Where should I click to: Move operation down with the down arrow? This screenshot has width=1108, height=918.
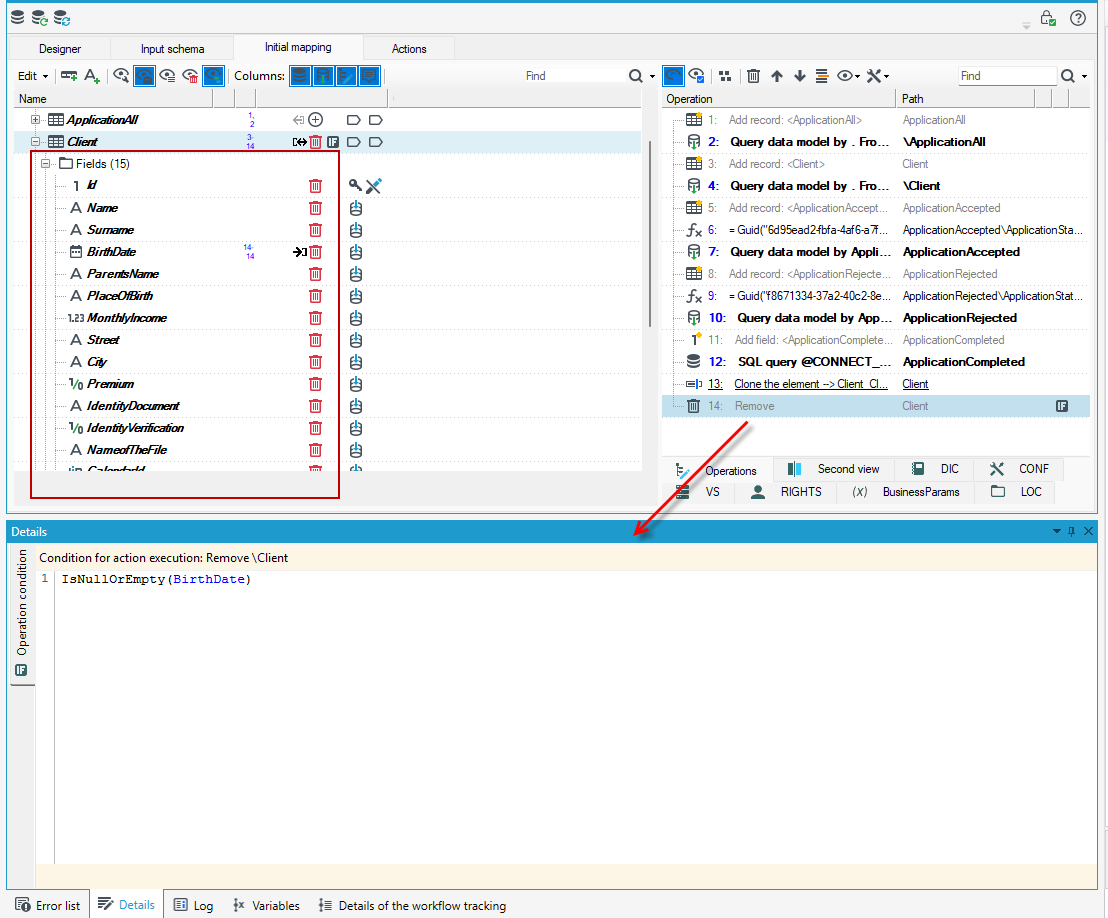[x=800, y=76]
